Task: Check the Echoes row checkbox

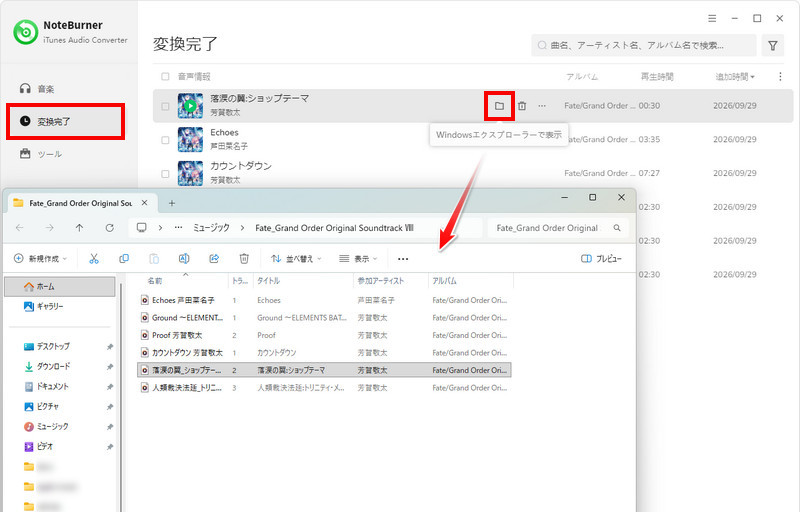Action: [165, 140]
